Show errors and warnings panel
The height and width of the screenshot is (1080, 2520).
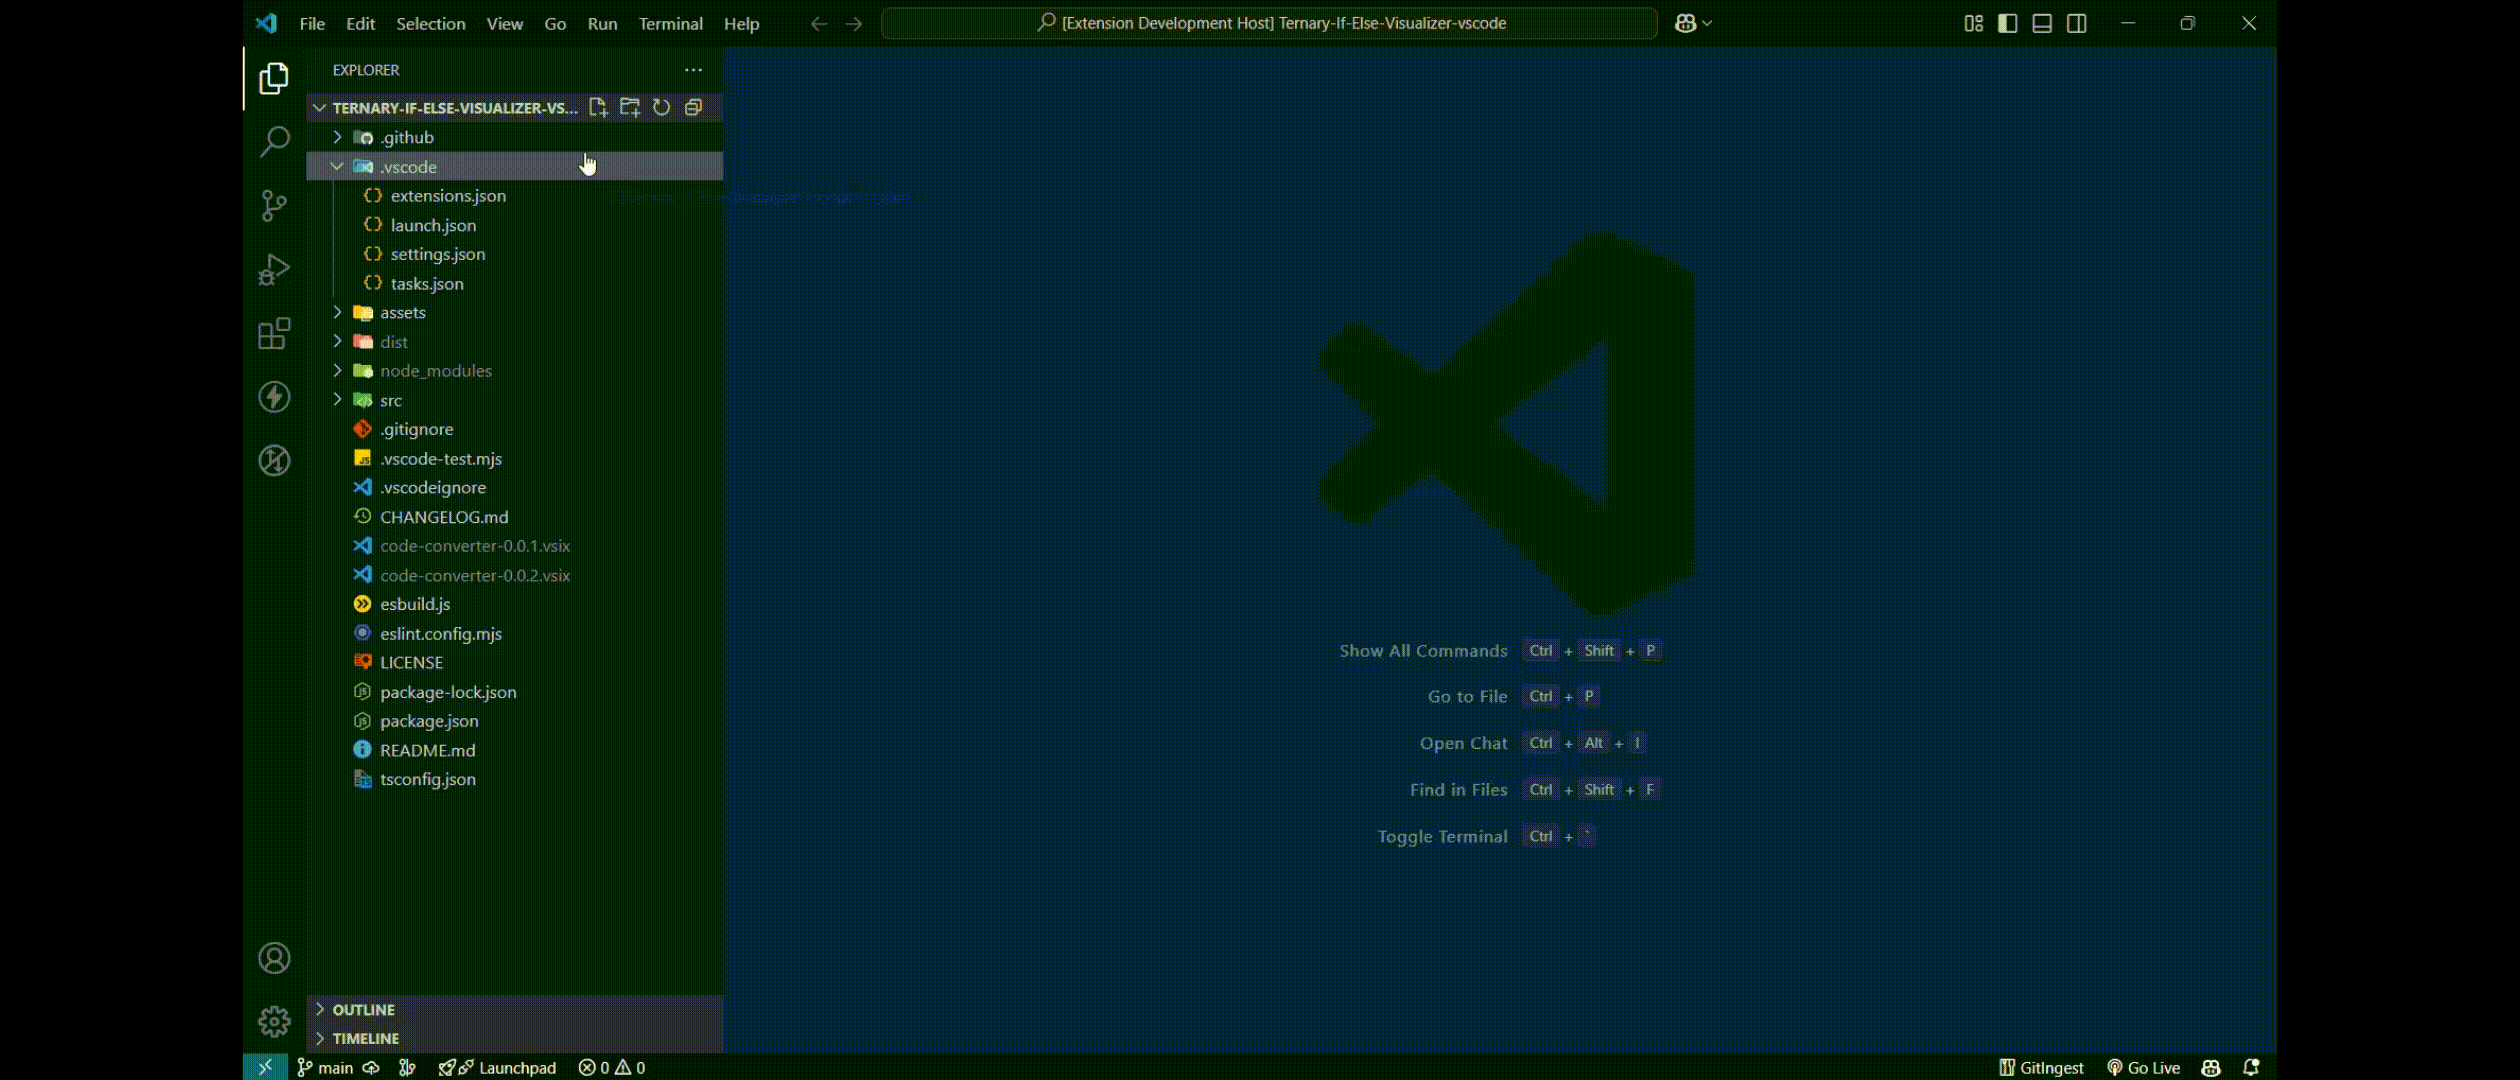(x=612, y=1067)
